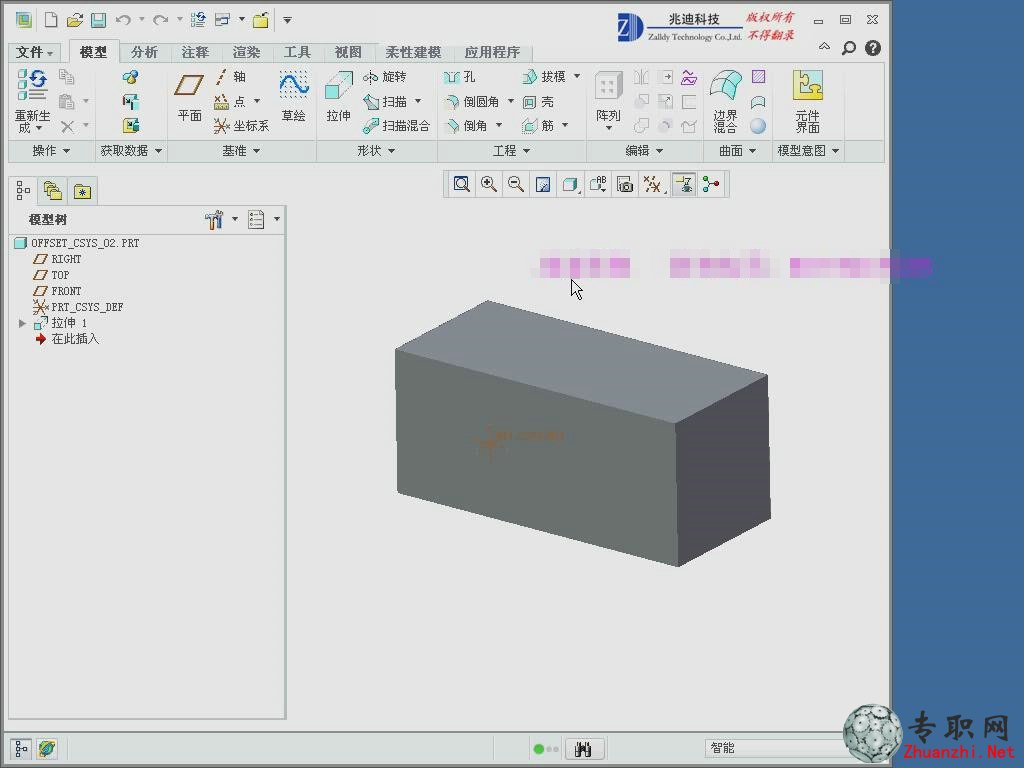Open the help question mark icon
This screenshot has width=1024, height=768.
(x=872, y=48)
